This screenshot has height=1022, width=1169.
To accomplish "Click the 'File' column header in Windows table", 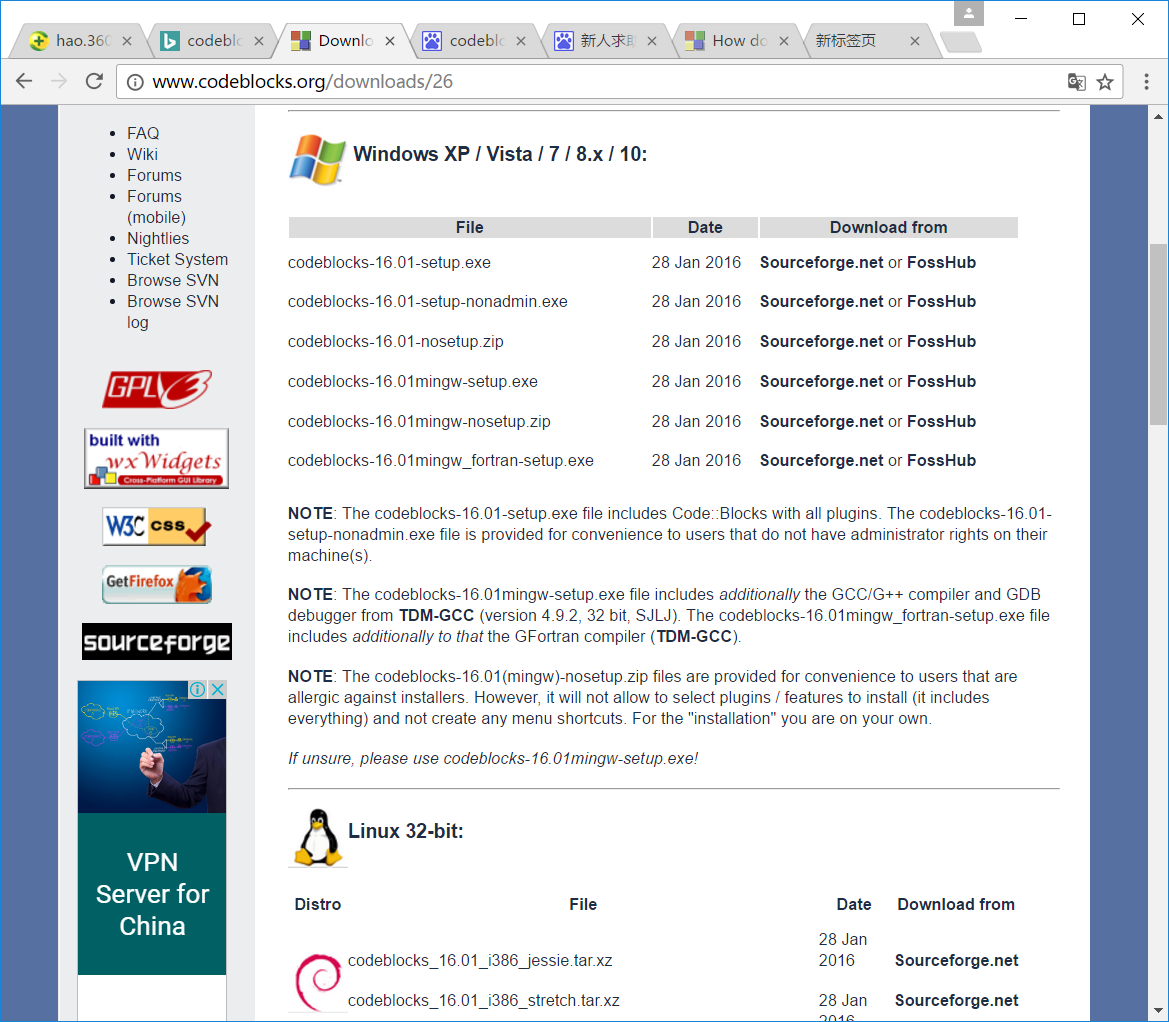I will 470,227.
